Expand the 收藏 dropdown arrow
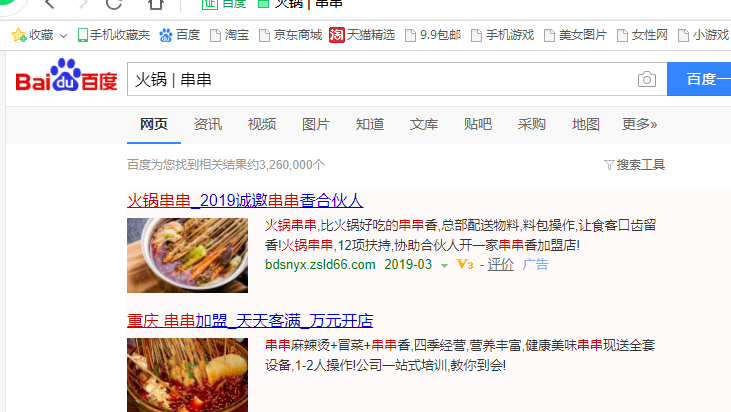Viewport: 731px width, 412px height. coord(63,35)
